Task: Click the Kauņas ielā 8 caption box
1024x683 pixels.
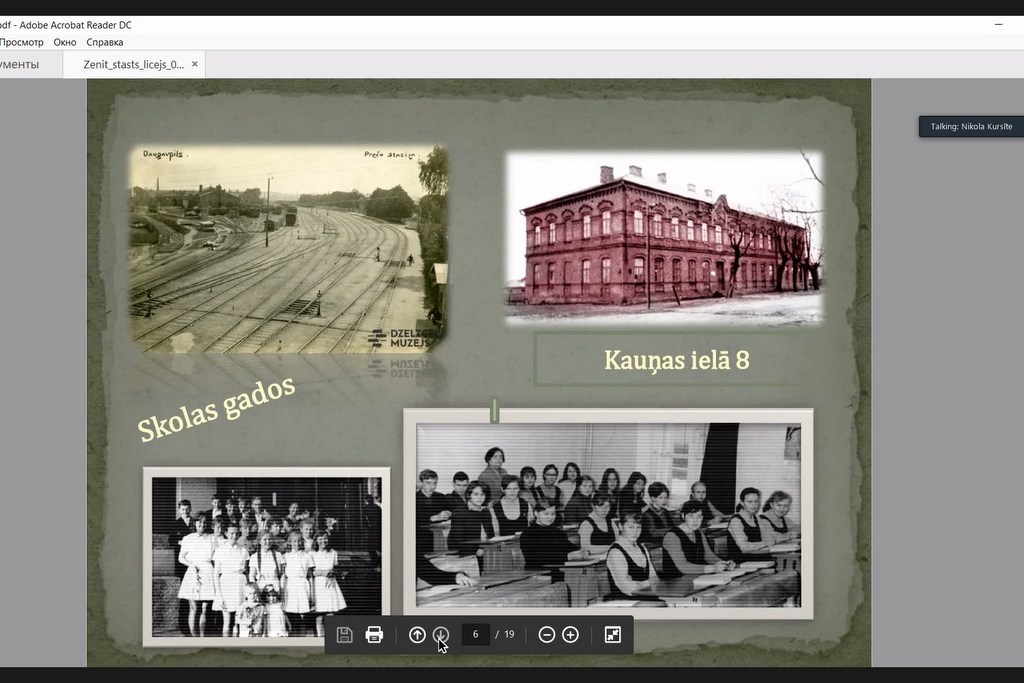Action: point(676,360)
